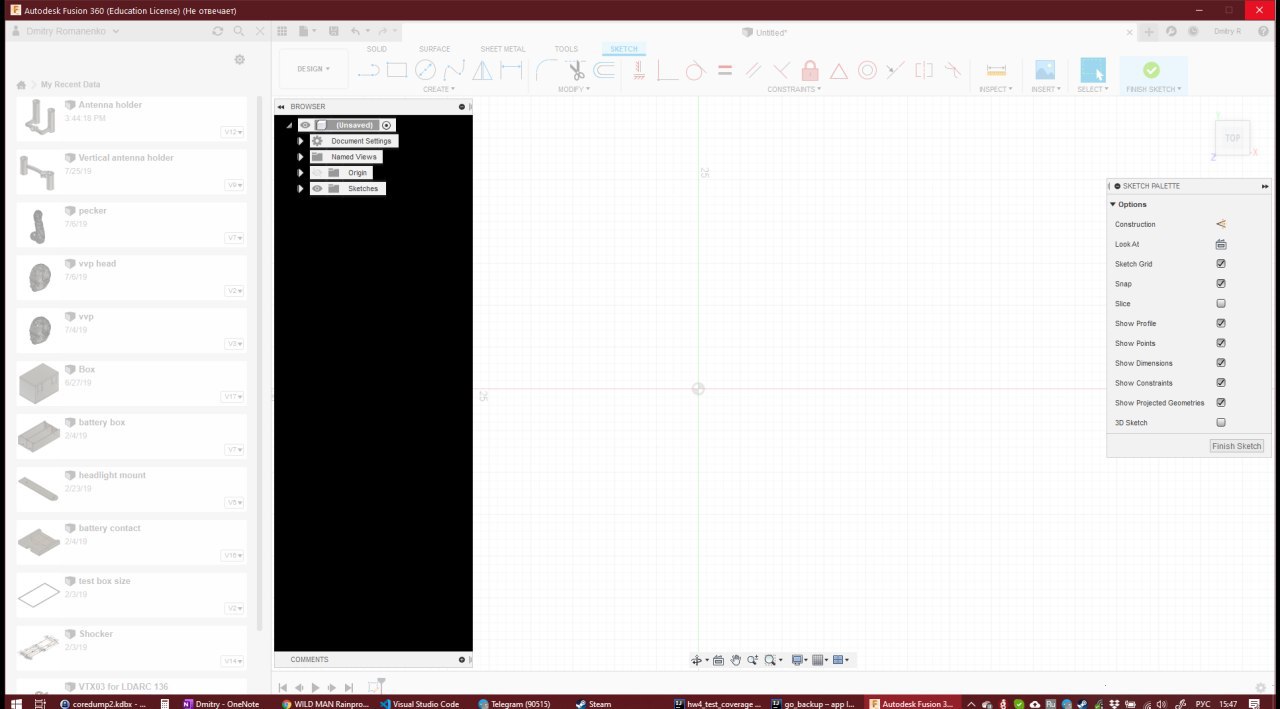Toggle the Show Profile checkbox
Screen dimensions: 1280x709
(x=1221, y=323)
